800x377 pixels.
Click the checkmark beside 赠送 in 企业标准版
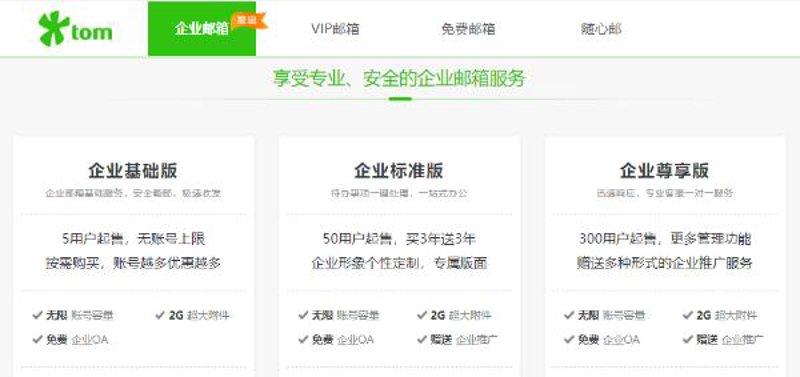click(x=422, y=339)
